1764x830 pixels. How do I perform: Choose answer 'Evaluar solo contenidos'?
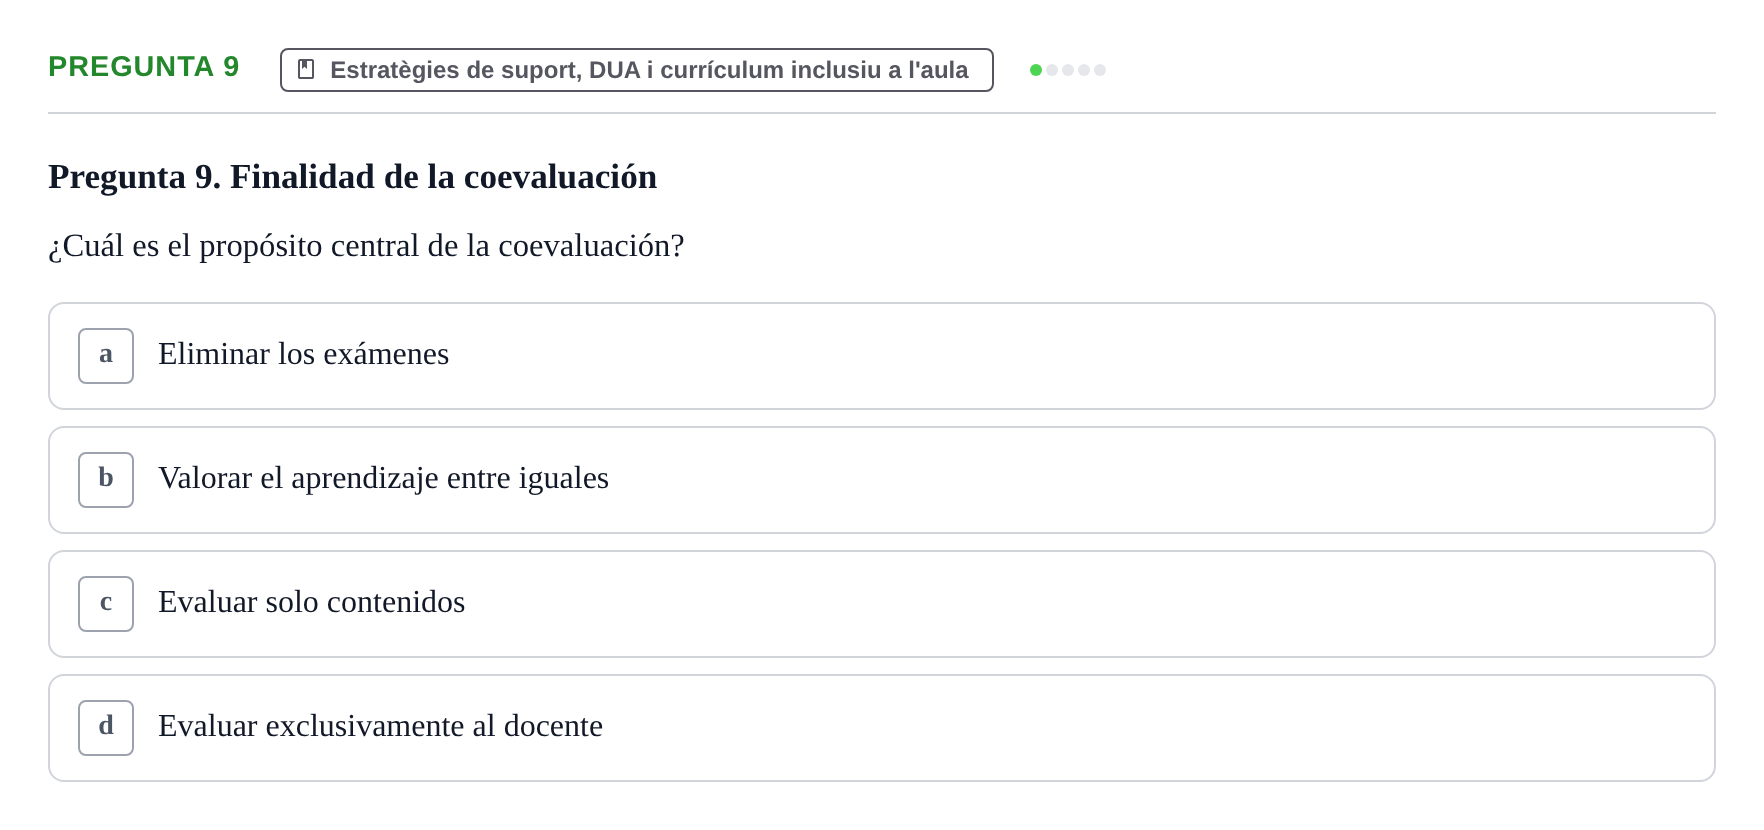[x=882, y=604]
